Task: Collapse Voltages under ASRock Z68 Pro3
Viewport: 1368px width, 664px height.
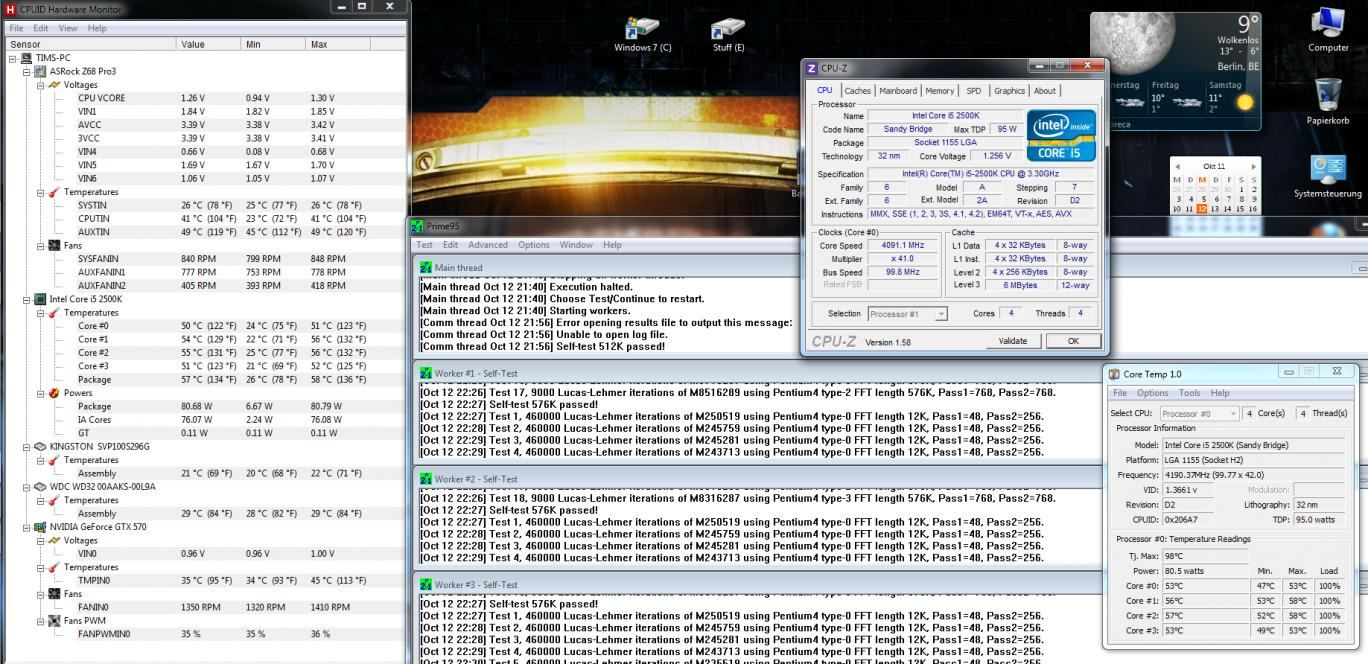Action: coord(42,85)
